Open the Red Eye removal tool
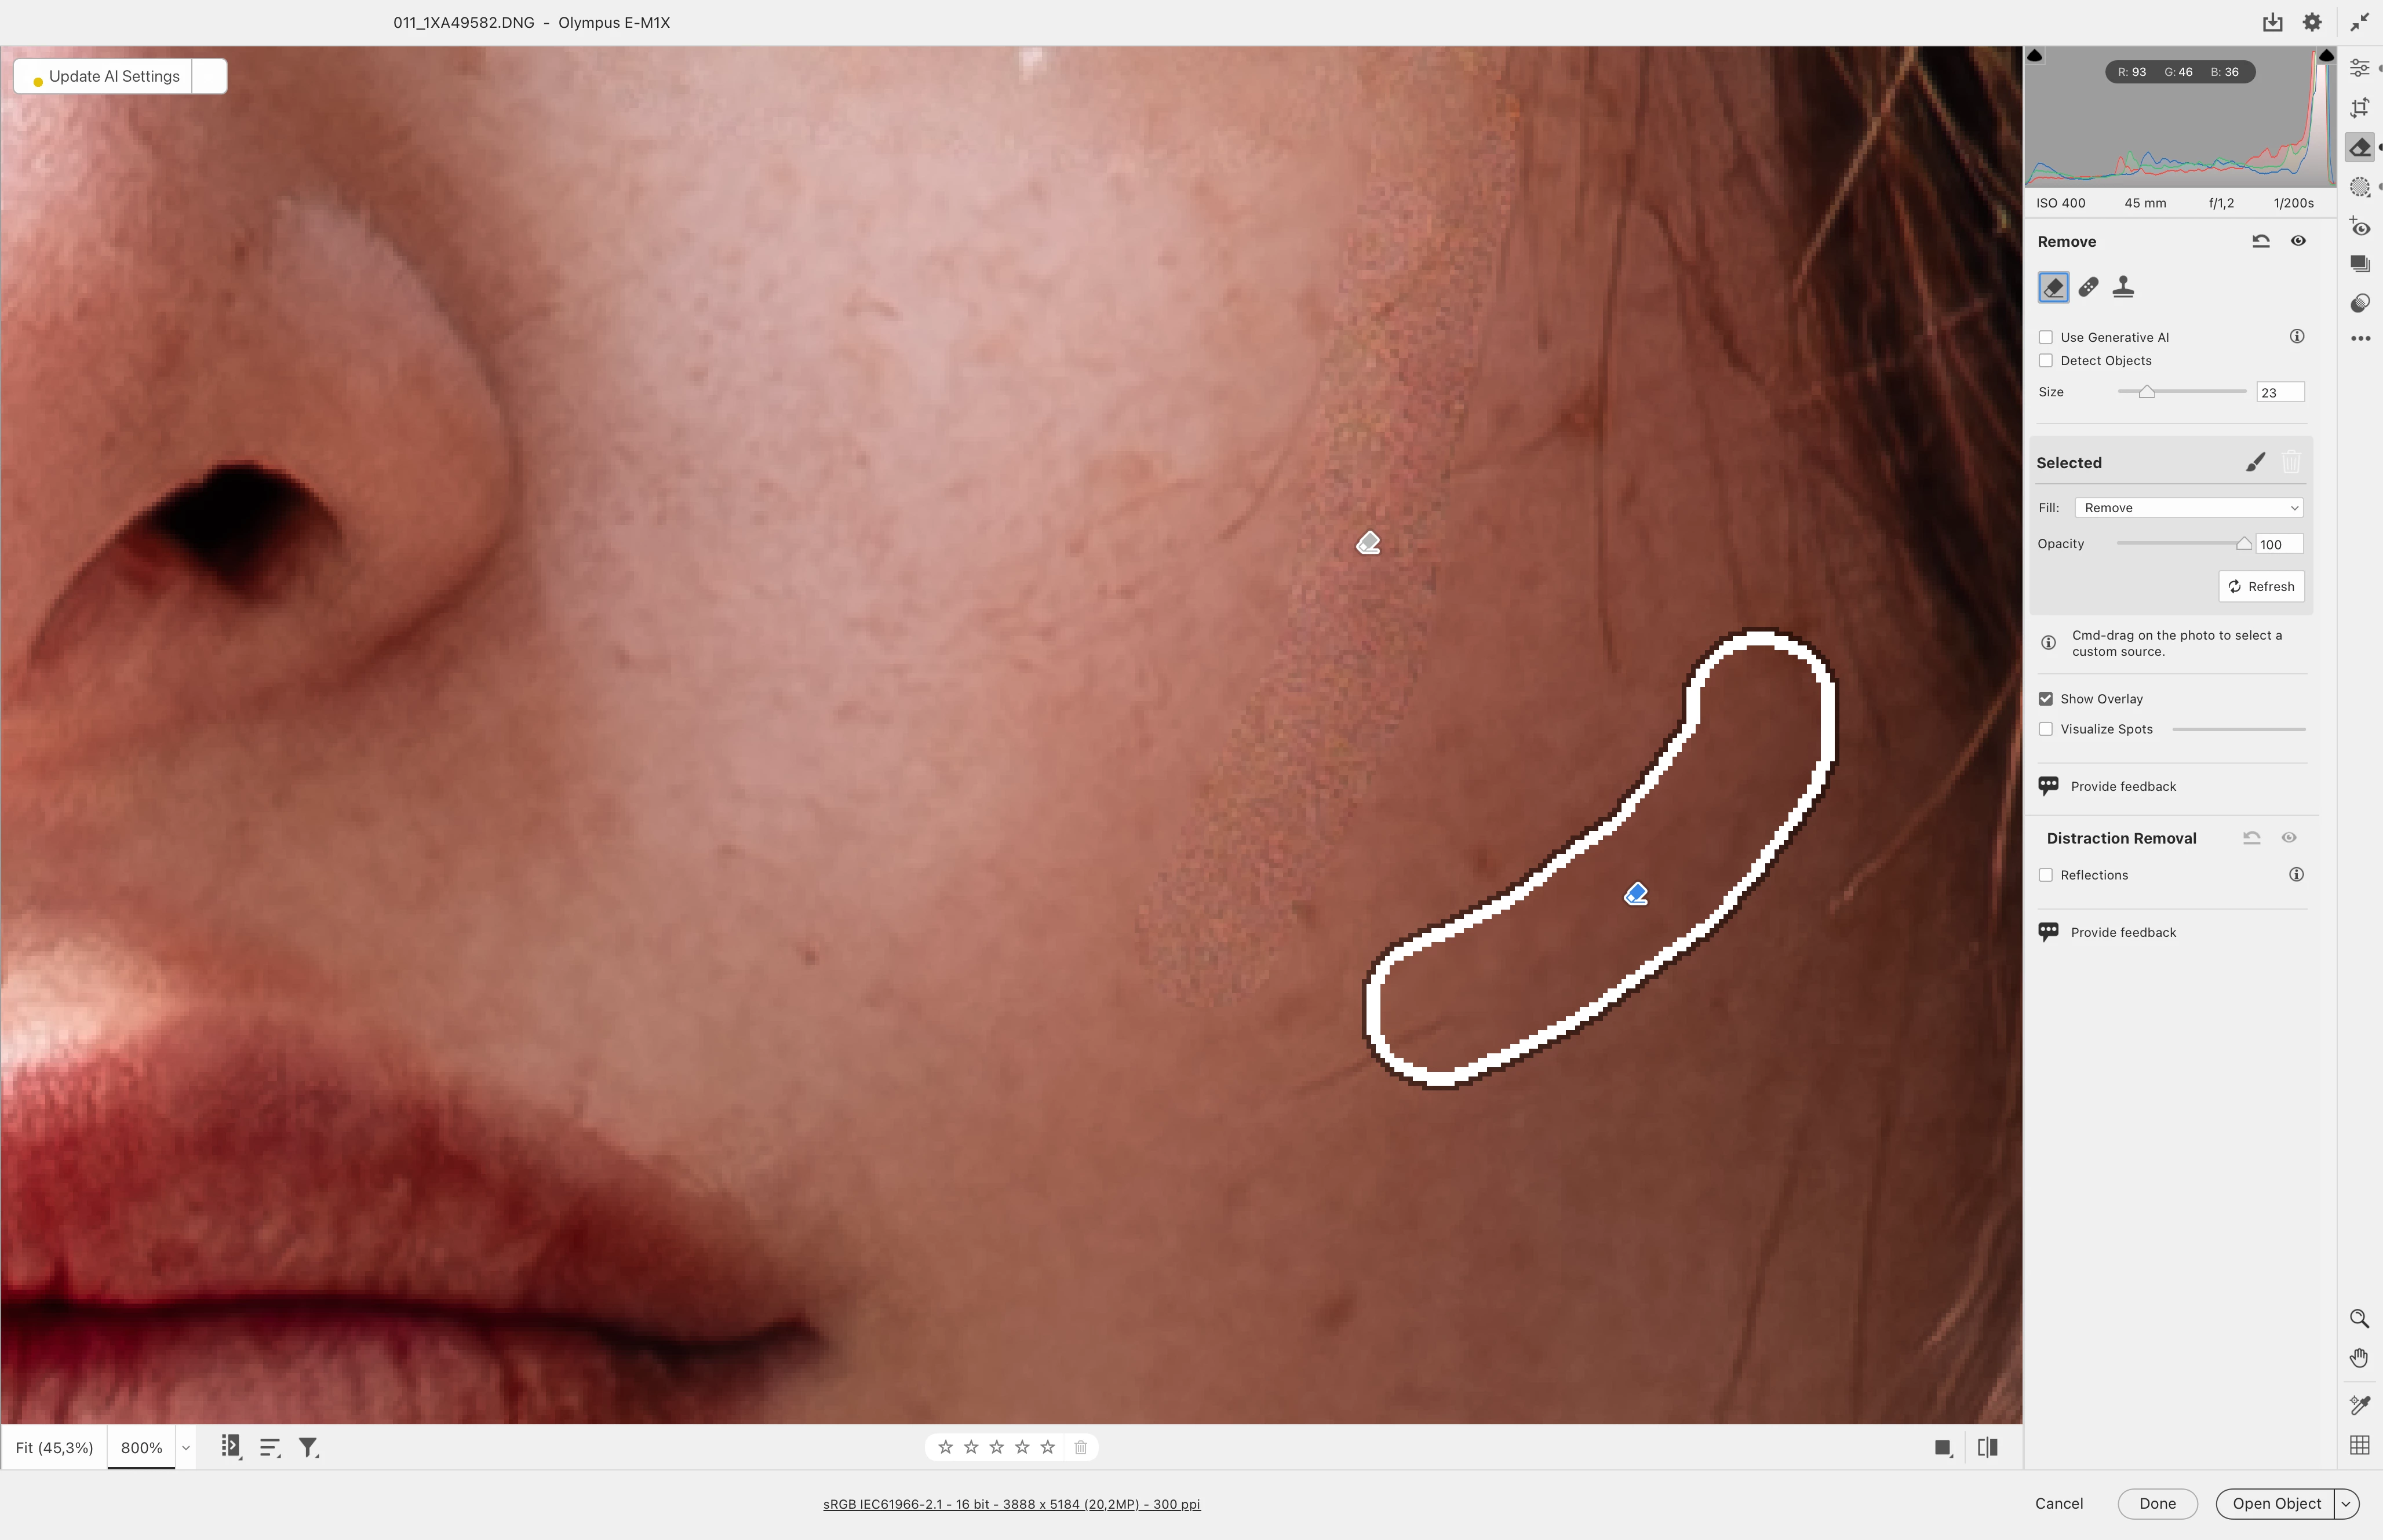The width and height of the screenshot is (2383, 1540). point(2360,227)
